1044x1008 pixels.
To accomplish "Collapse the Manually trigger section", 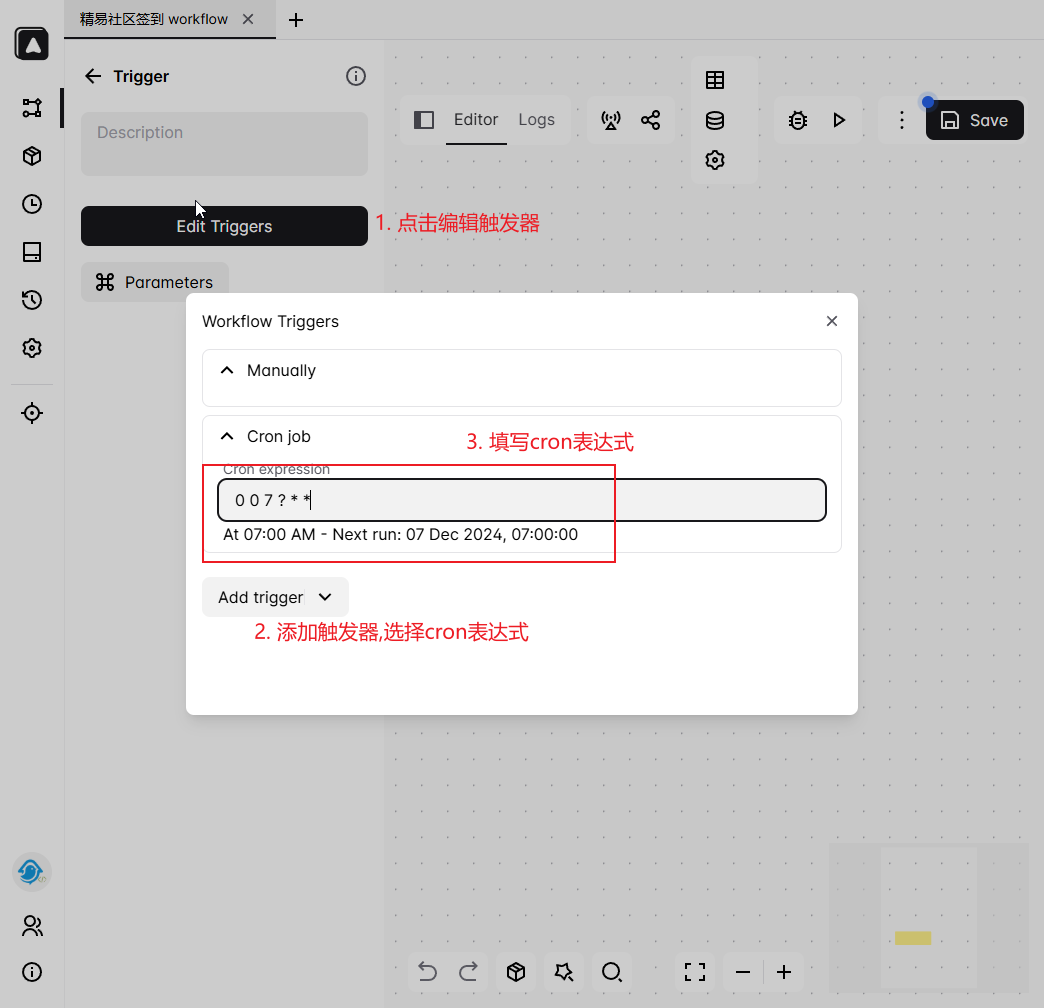I will point(228,370).
